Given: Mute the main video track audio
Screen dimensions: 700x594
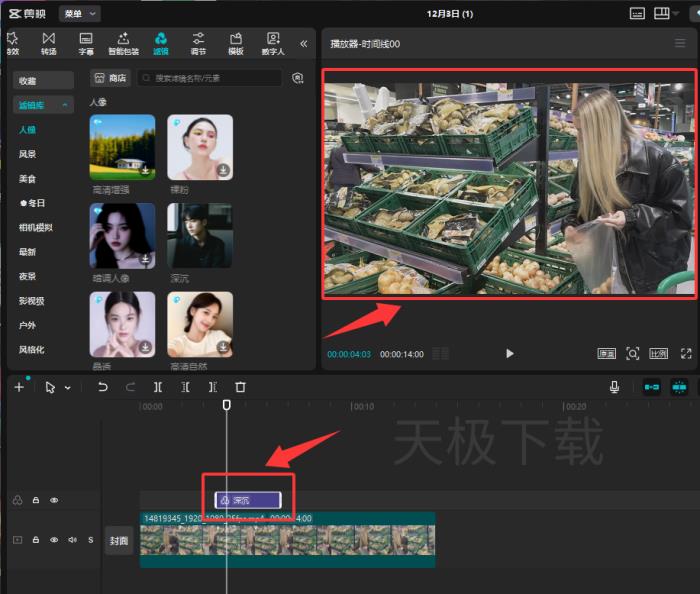Looking at the screenshot, I should (72, 540).
